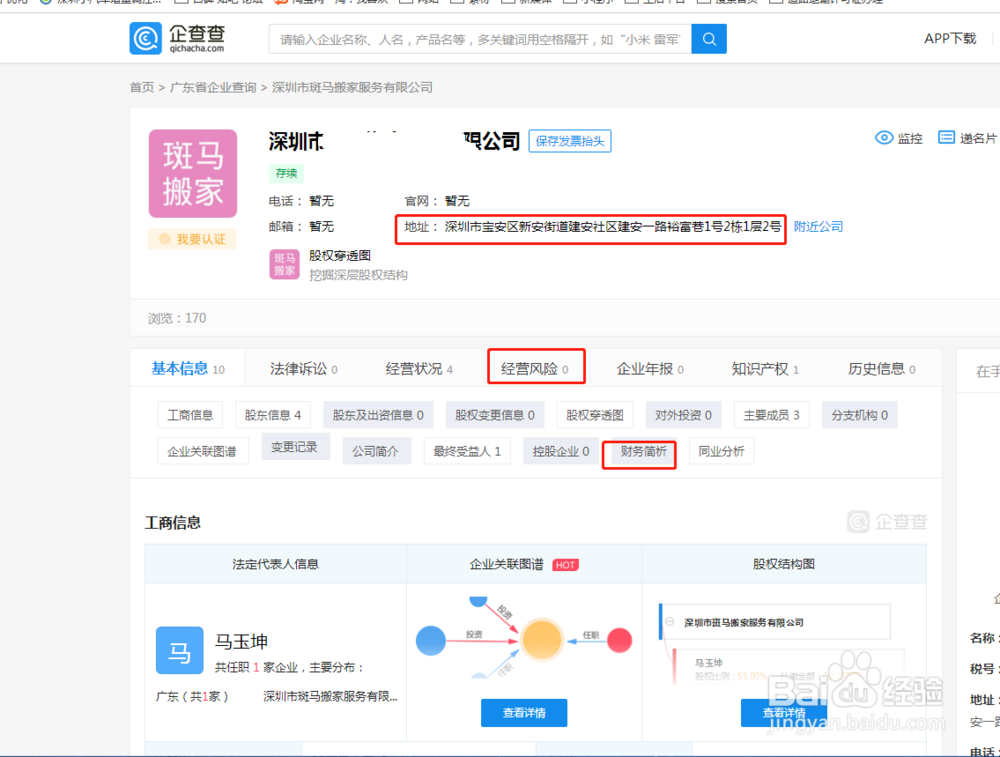The width and height of the screenshot is (1000, 757).
Task: Click 法定代表人信息 column header
Action: 276,564
